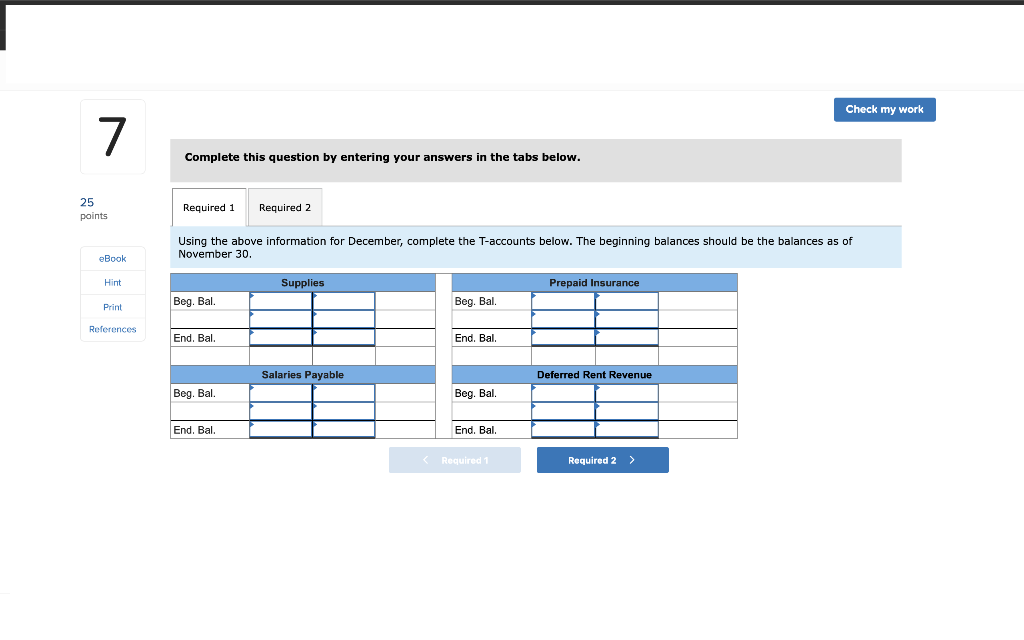Click the Check my work button
The width and height of the screenshot is (1024, 640).
point(884,110)
